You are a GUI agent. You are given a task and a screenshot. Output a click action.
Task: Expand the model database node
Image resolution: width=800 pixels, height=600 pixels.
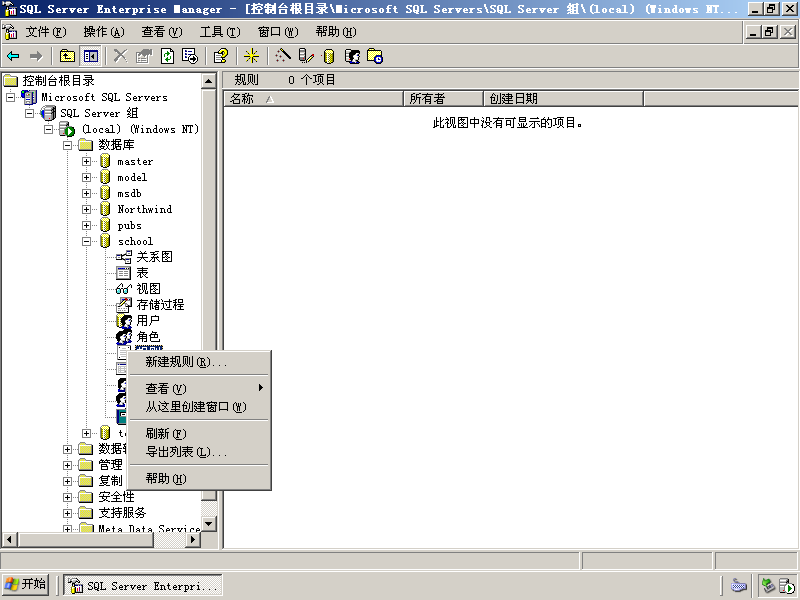click(x=86, y=178)
